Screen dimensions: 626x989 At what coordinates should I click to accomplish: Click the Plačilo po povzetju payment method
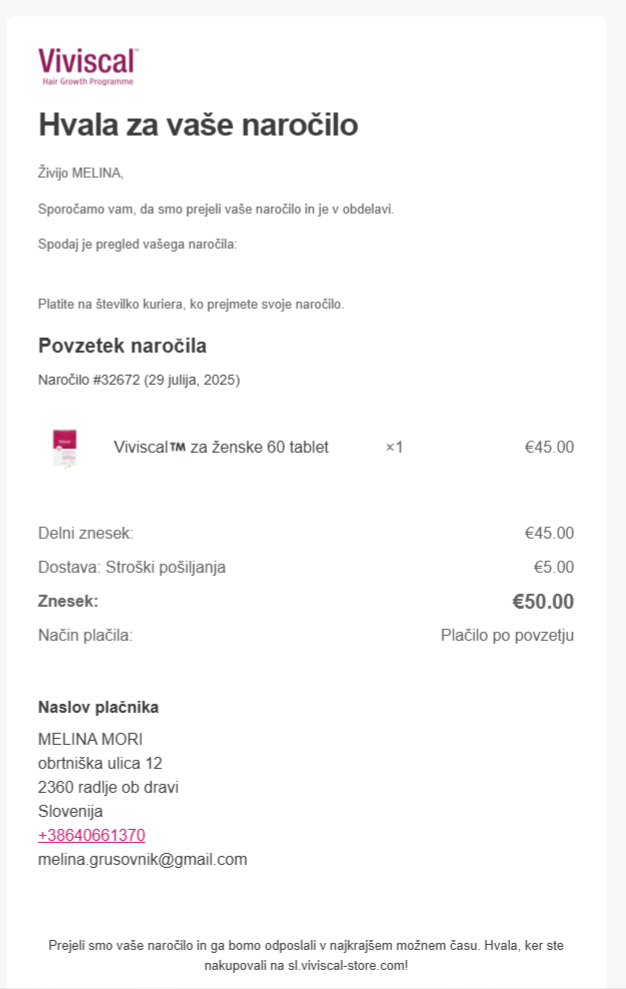point(507,635)
